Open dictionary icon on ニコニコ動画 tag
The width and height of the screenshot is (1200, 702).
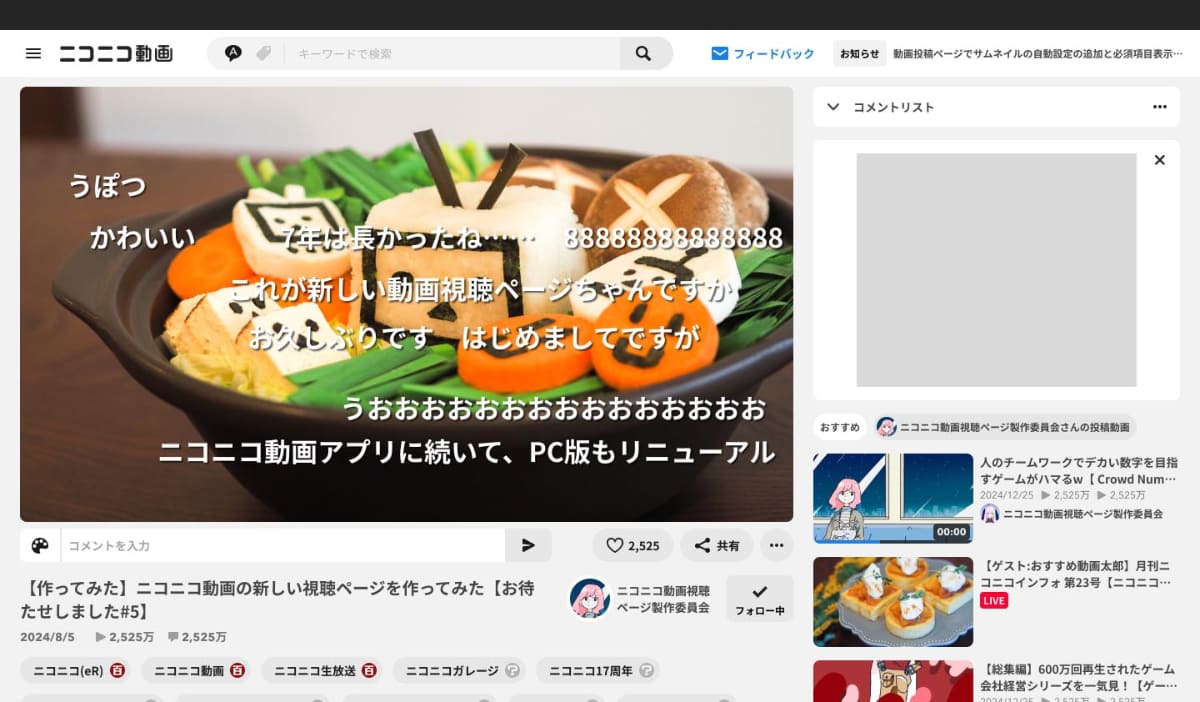tap(238, 671)
